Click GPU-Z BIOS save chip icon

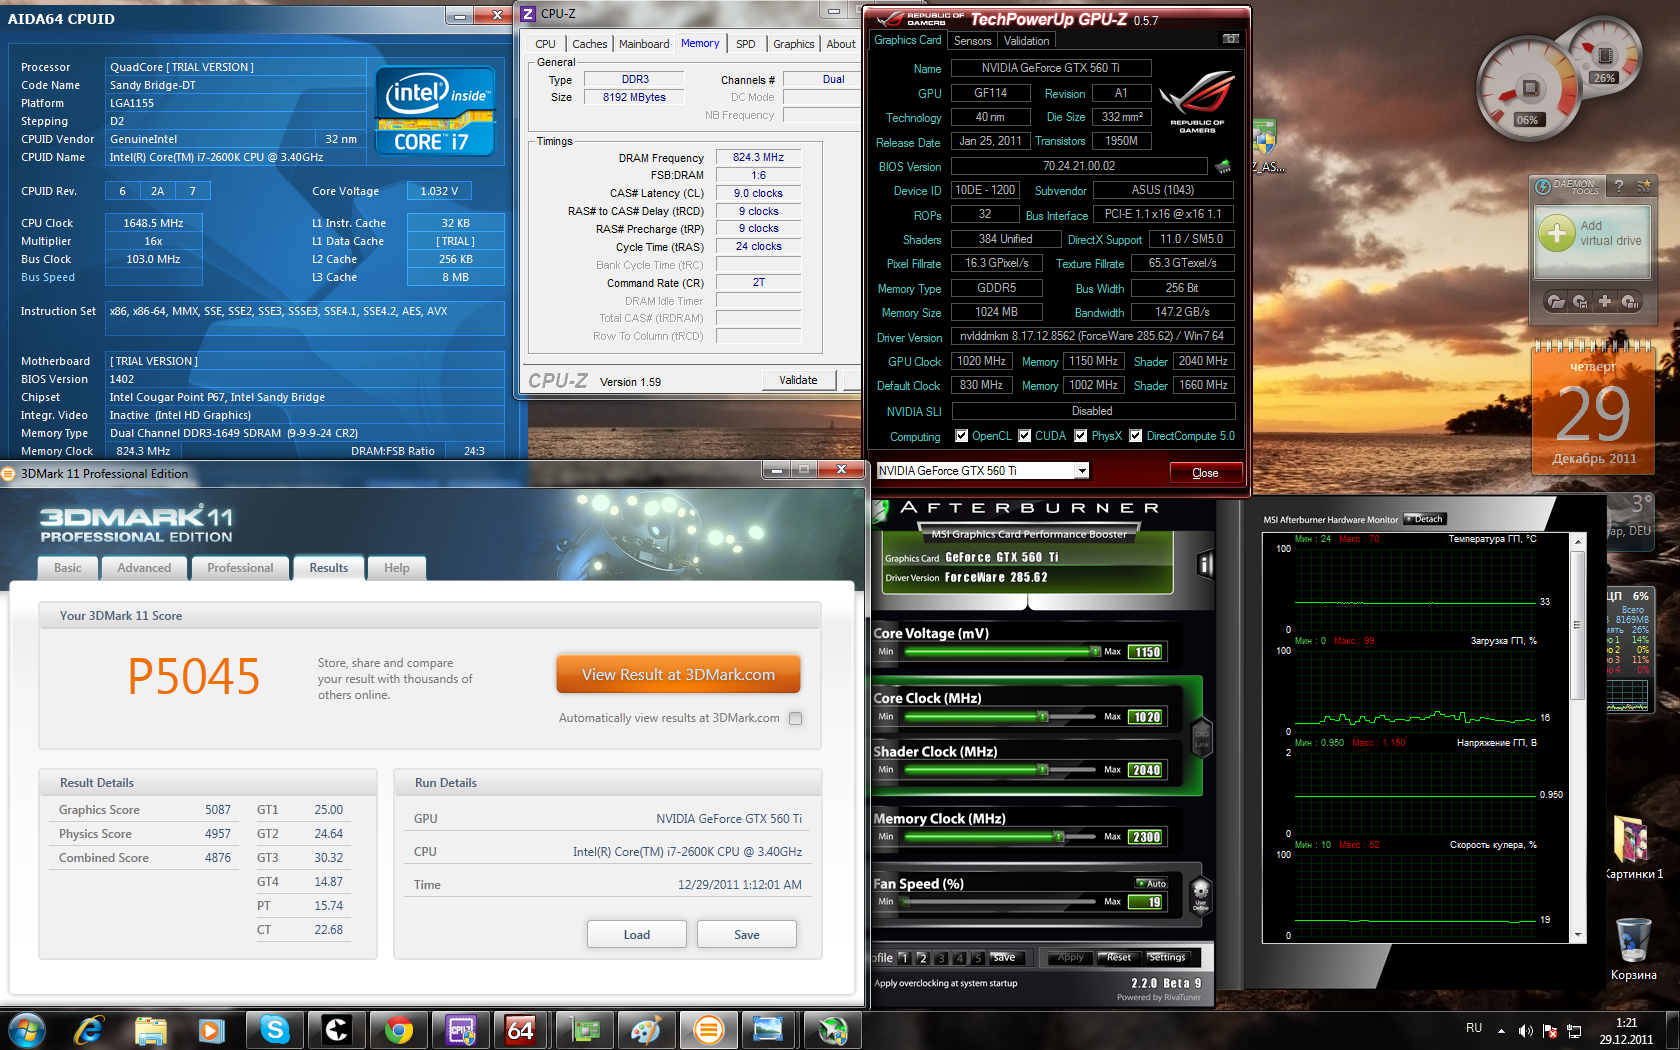1222,166
